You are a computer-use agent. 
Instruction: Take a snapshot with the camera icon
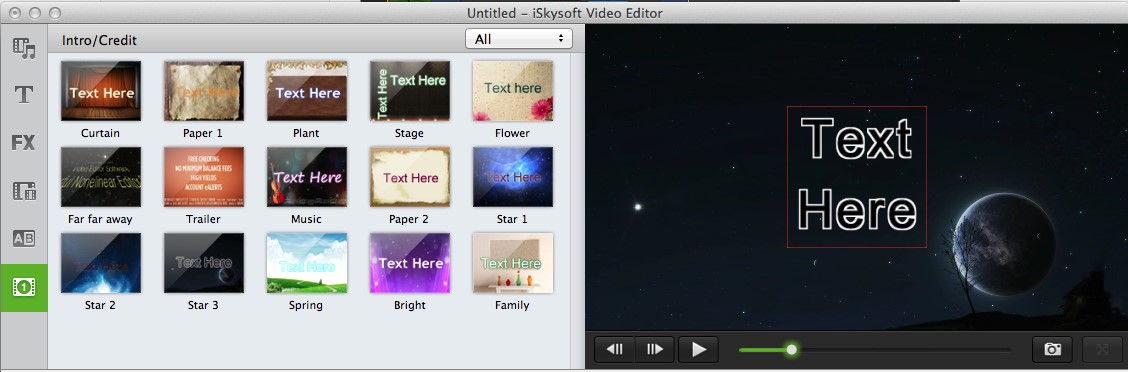(1052, 350)
